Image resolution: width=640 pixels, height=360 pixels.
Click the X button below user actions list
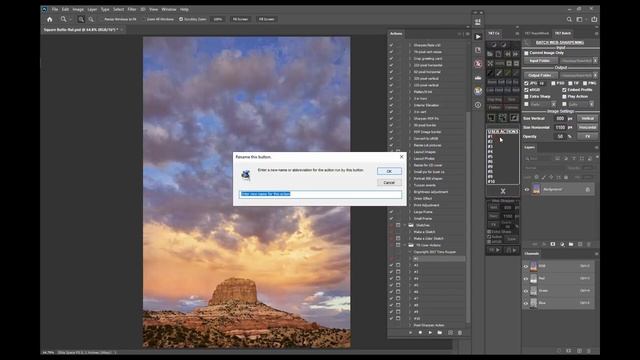pyautogui.click(x=503, y=191)
